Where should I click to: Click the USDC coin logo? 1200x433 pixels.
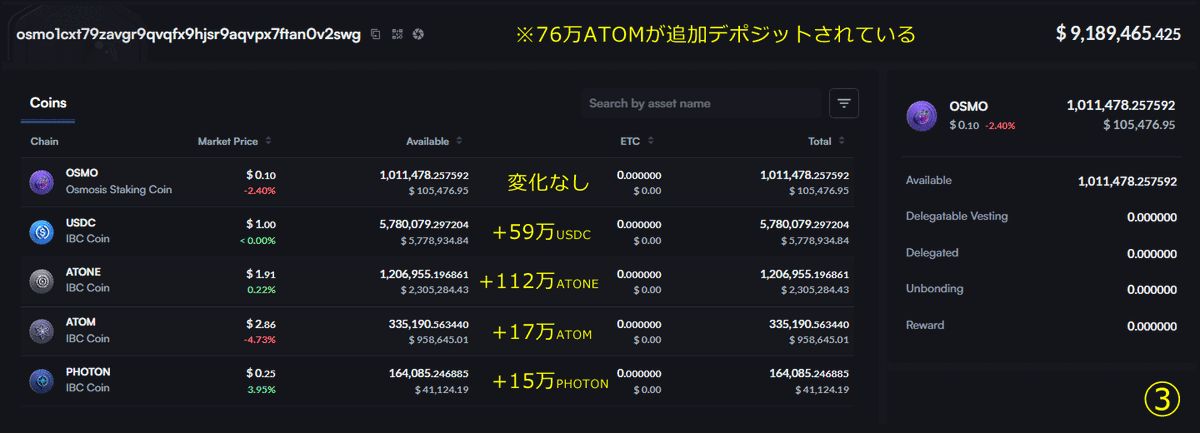tap(41, 231)
